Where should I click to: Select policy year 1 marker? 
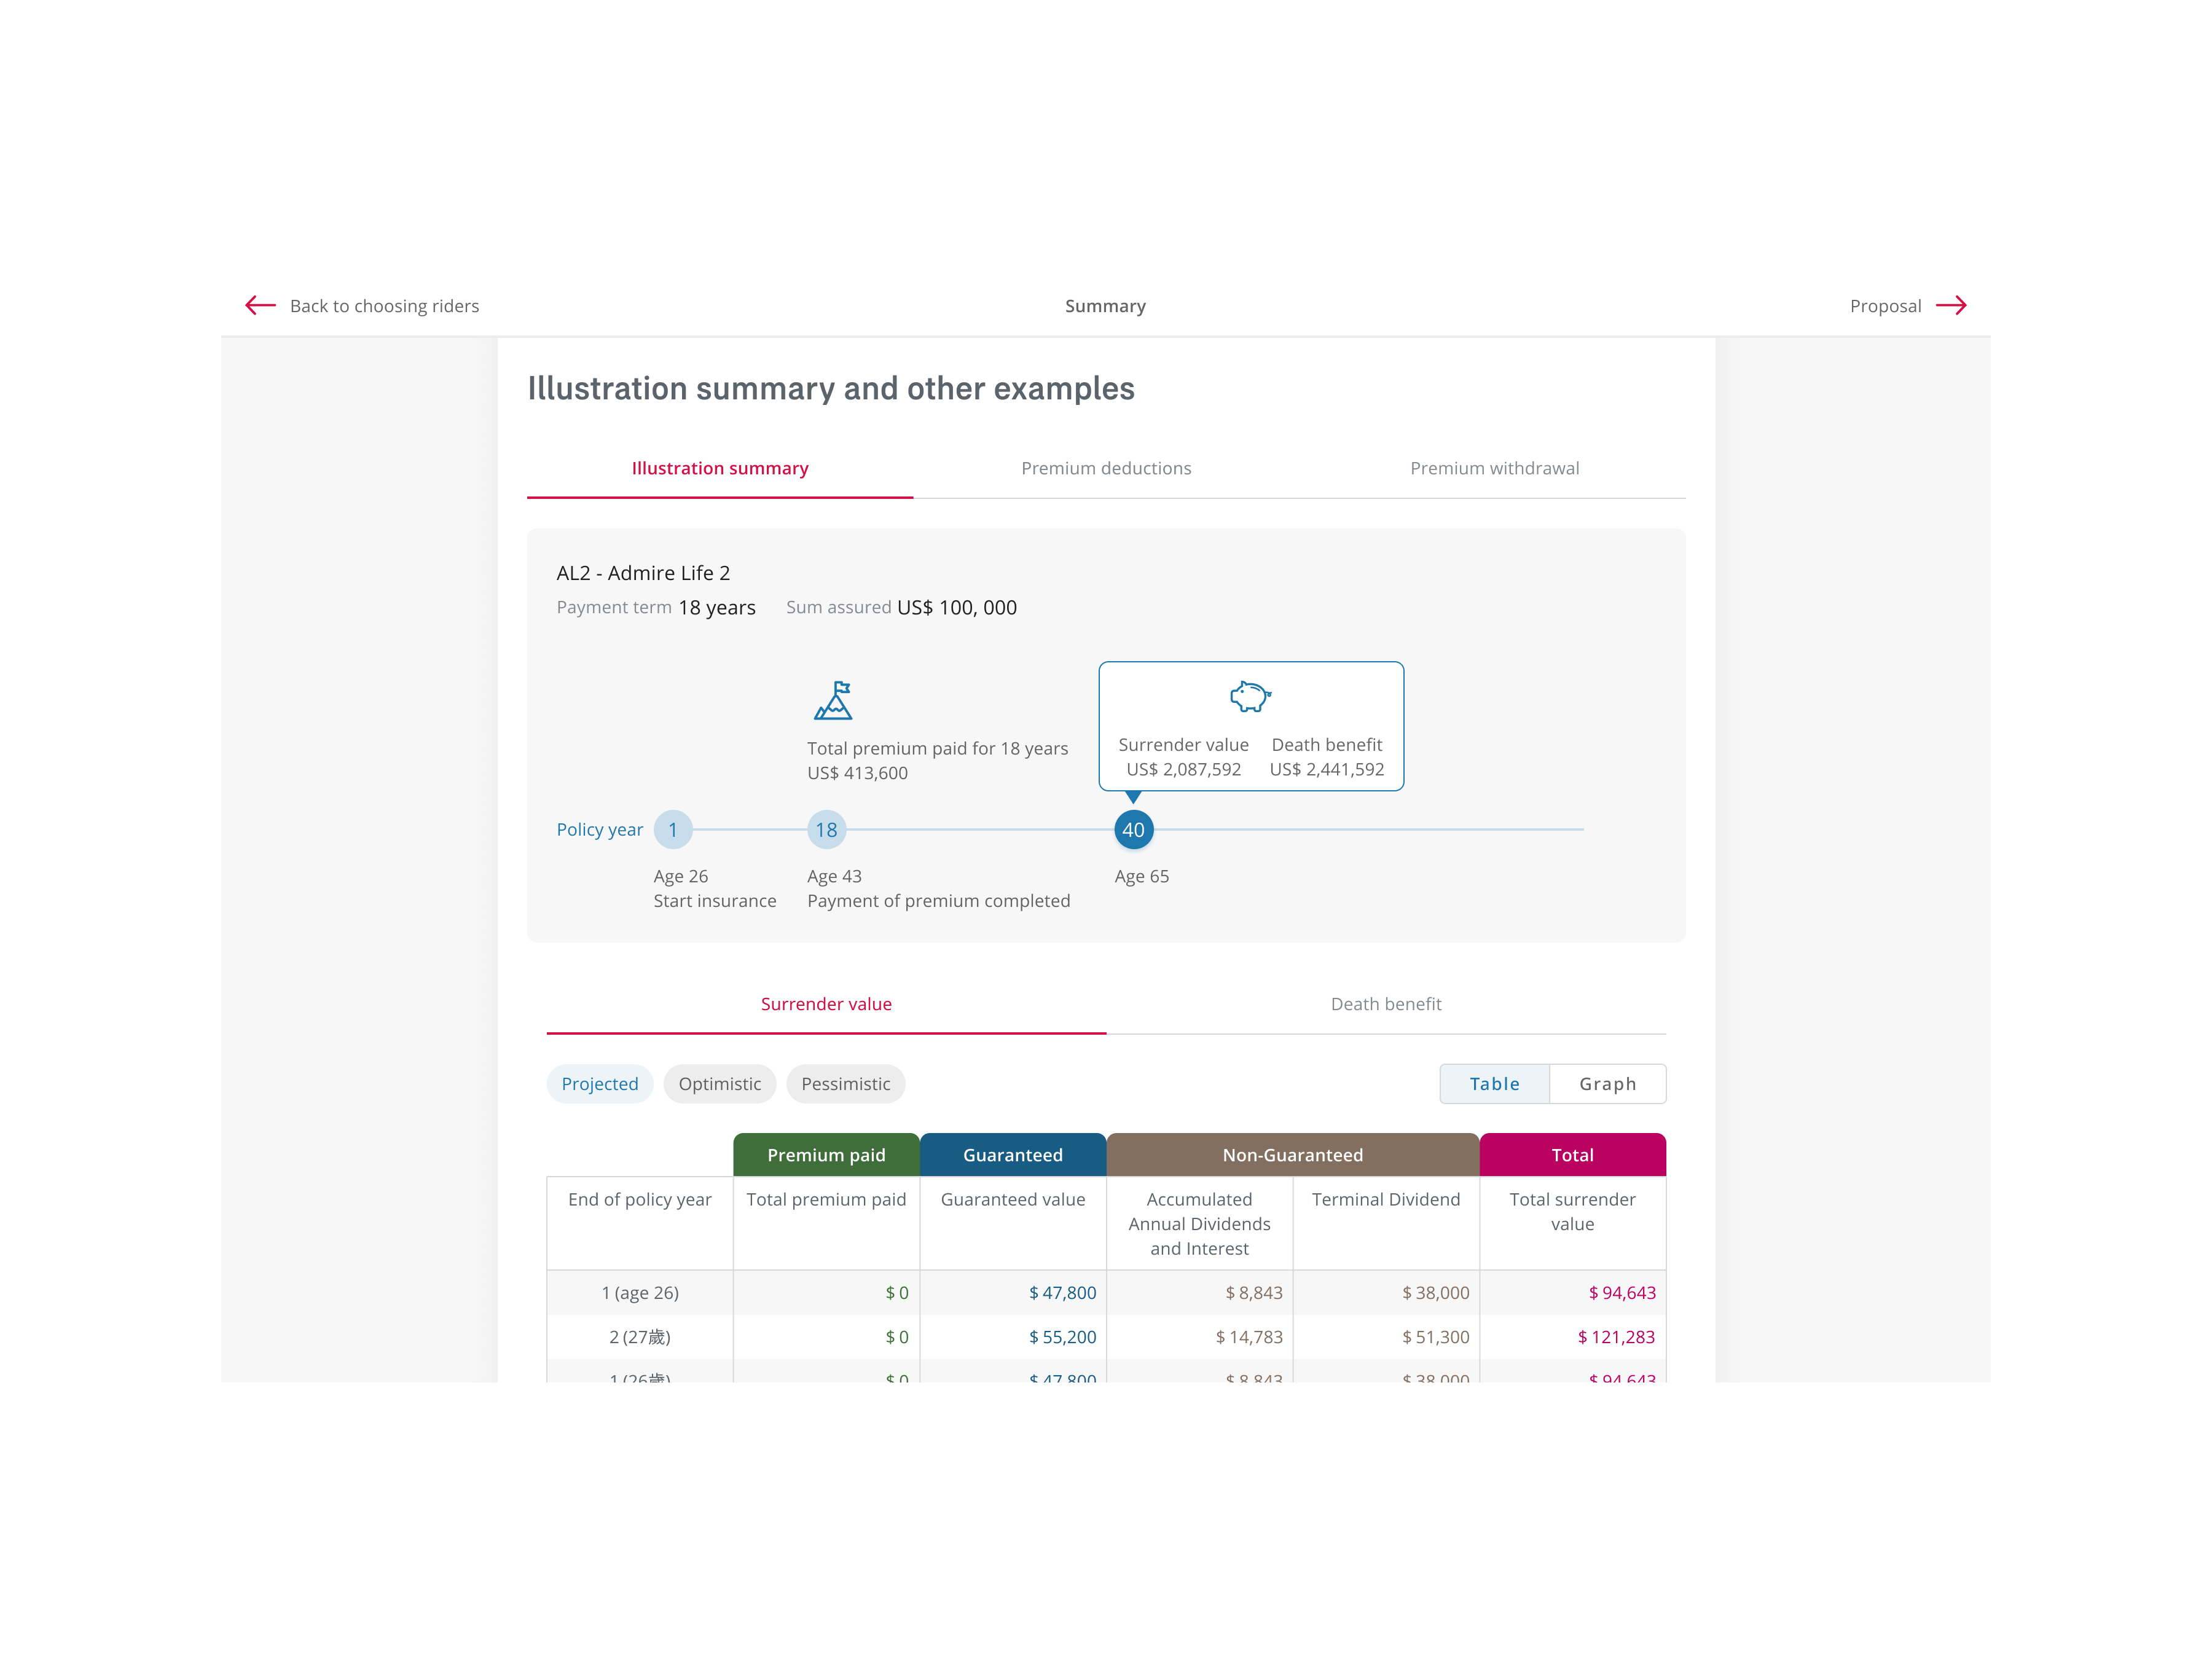coord(673,830)
